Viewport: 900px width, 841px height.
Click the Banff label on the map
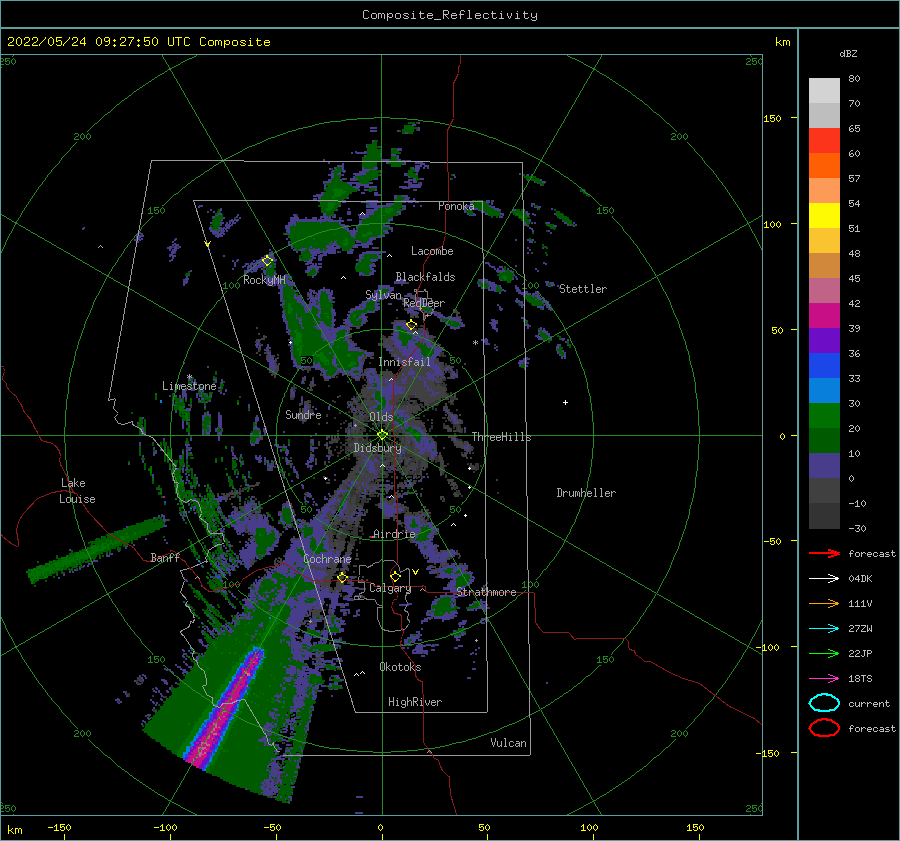pos(165,557)
